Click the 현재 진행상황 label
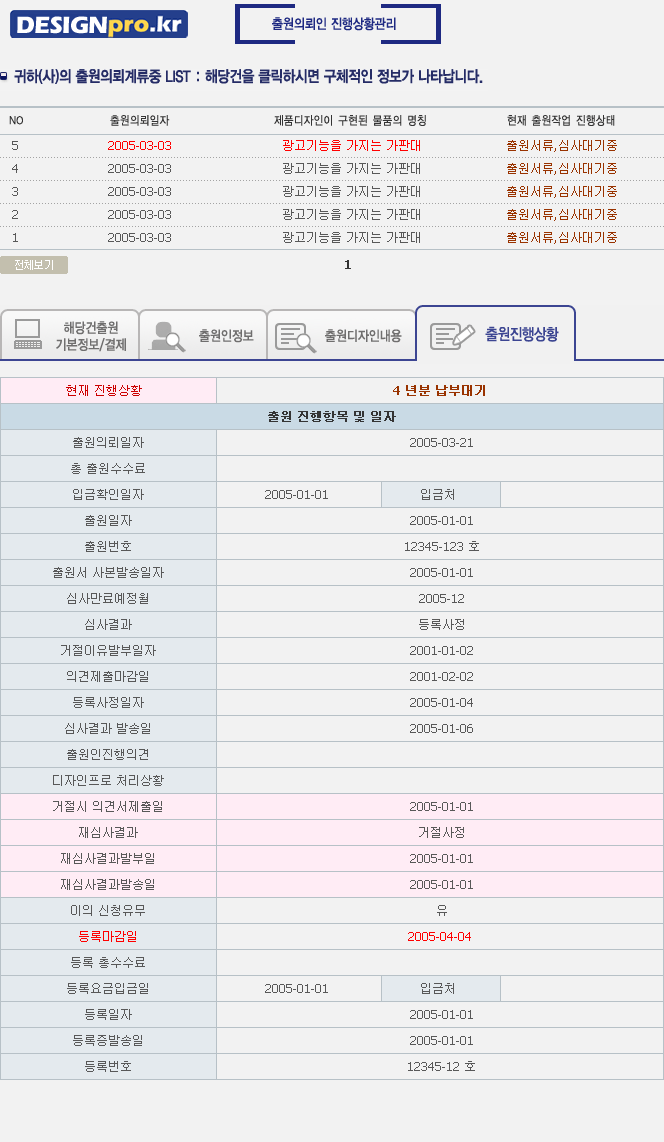This screenshot has width=664, height=1142. pos(103,390)
